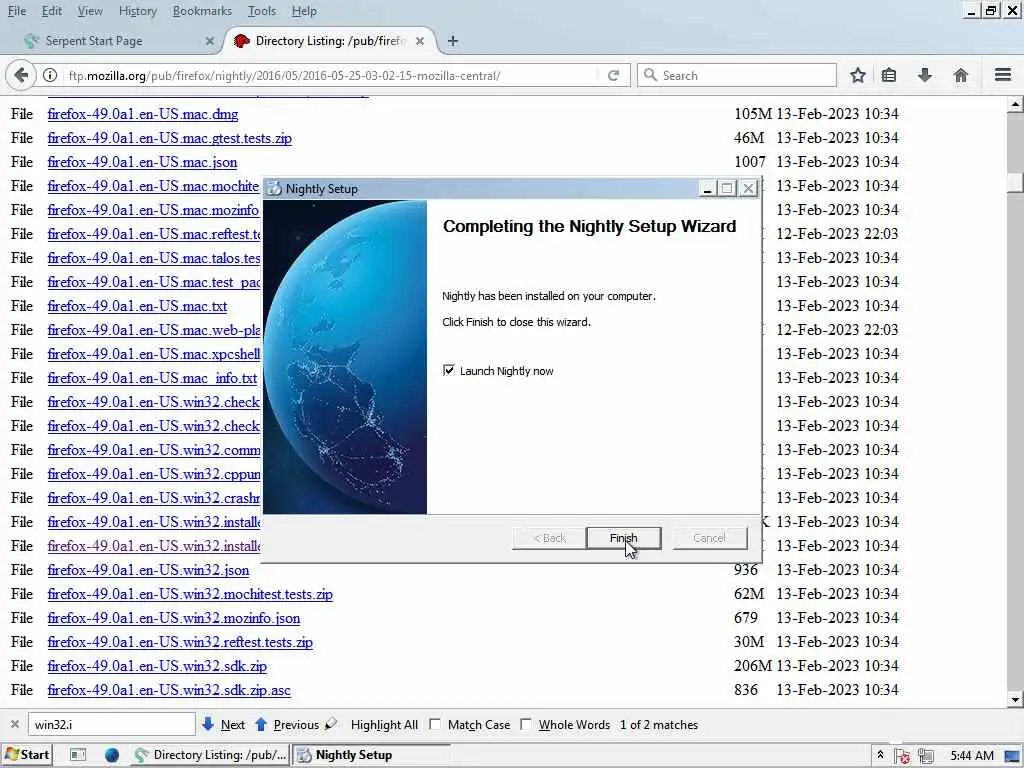Screen dimensions: 1024x768
Task: Click the 105M file size text
Action: coord(753,114)
